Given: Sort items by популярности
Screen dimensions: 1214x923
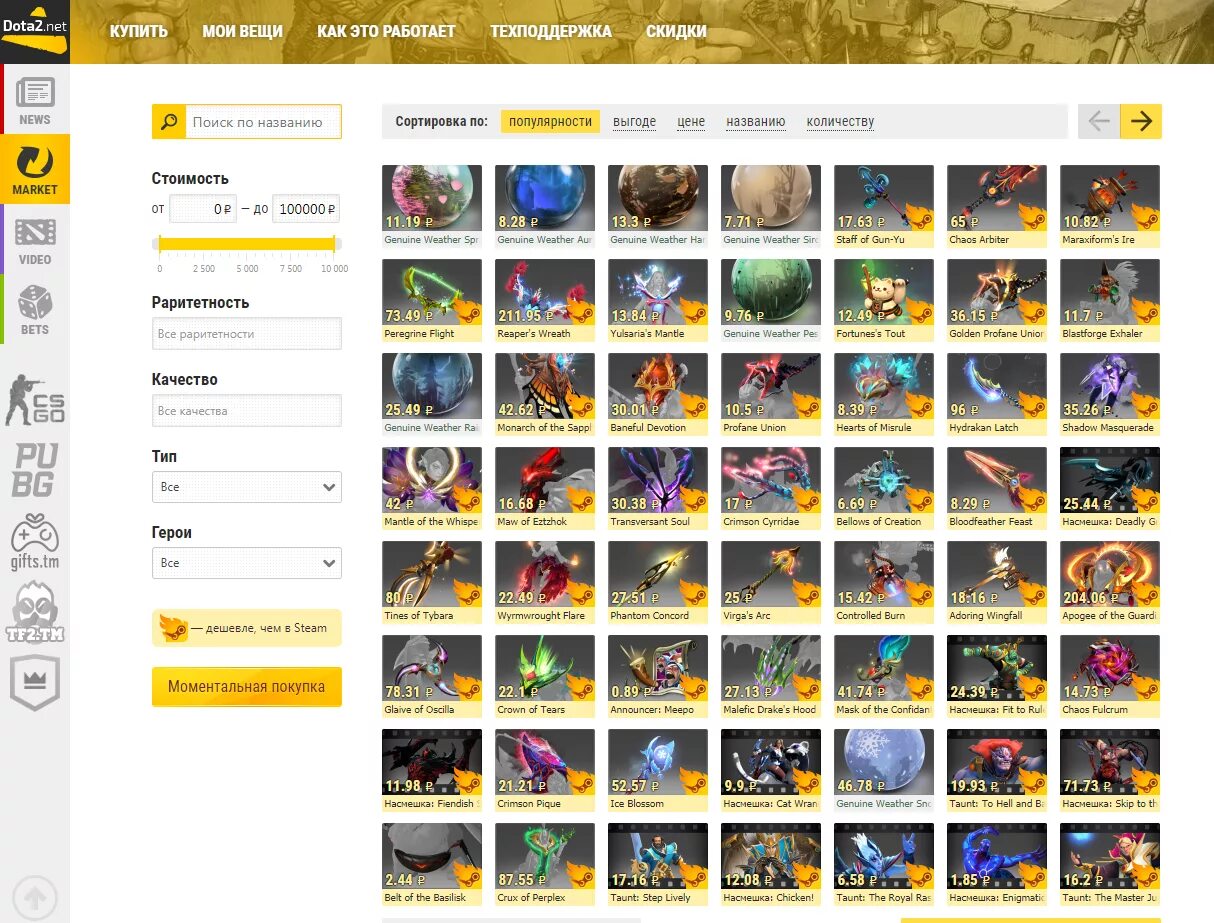Looking at the screenshot, I should point(550,122).
